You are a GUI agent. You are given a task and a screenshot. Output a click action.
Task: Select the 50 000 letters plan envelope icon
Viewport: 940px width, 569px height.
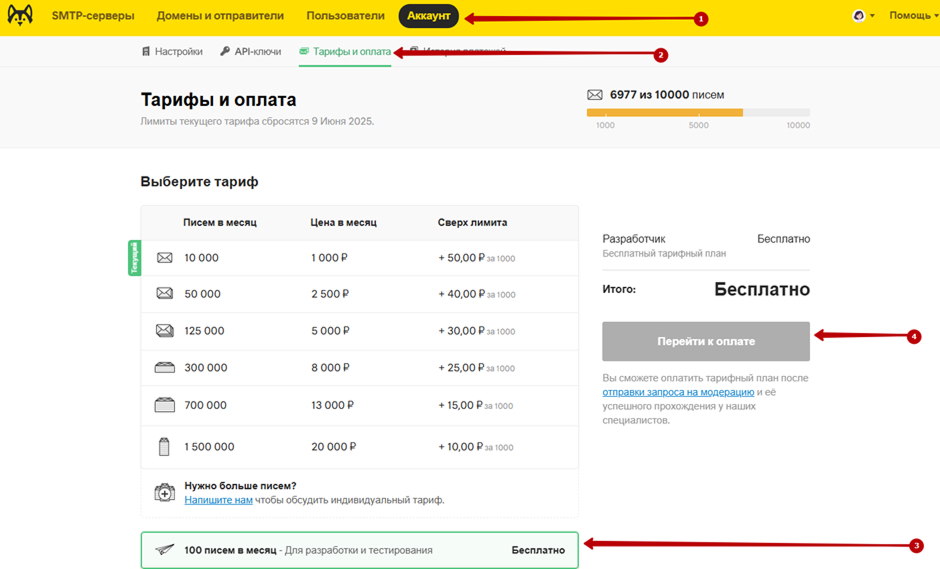point(165,294)
